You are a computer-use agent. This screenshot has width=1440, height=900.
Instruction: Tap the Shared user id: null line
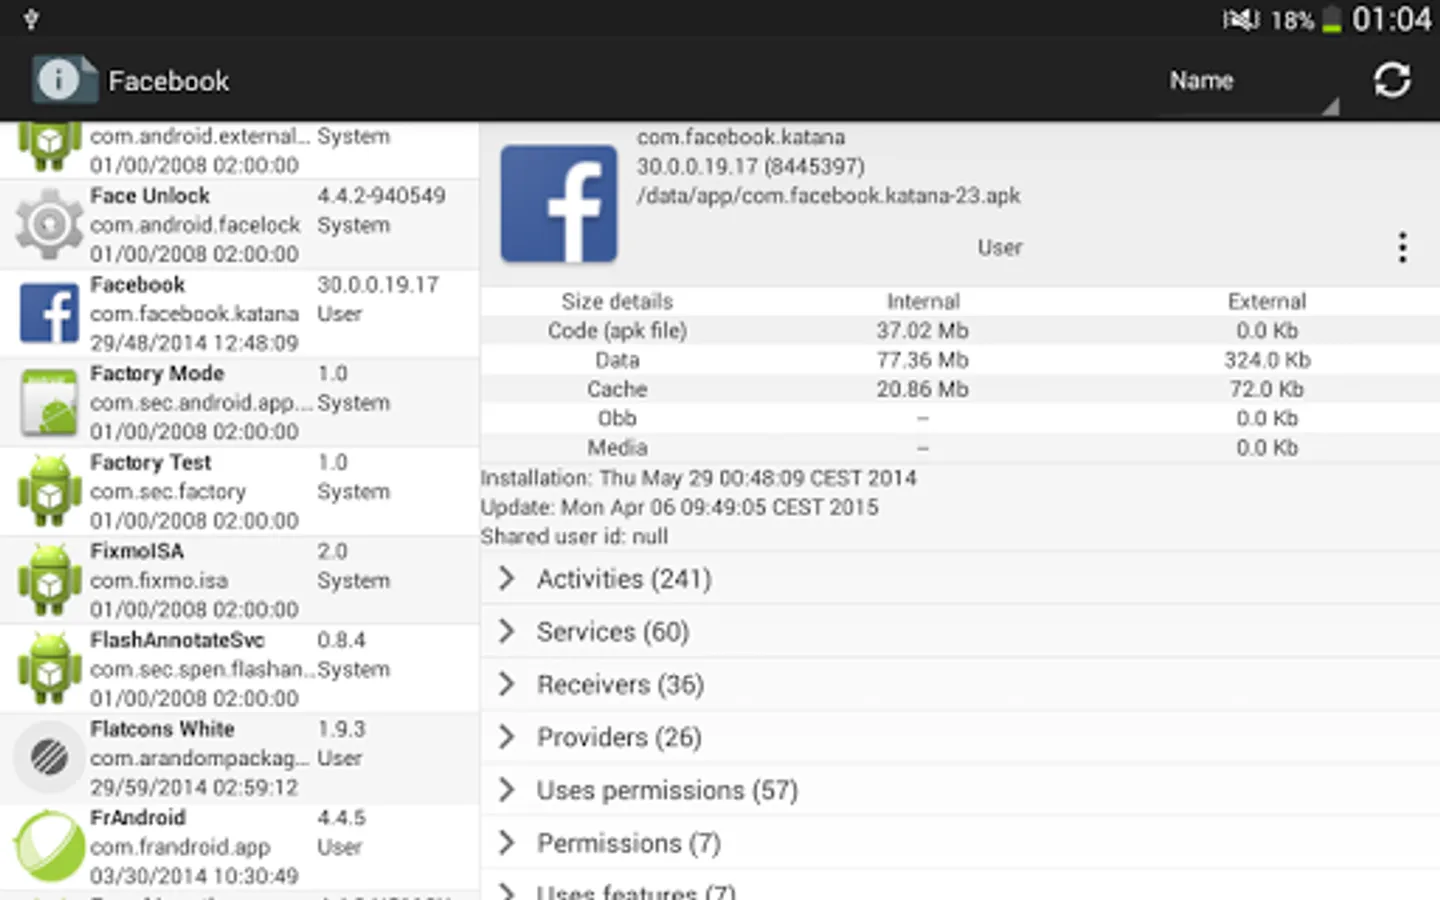pyautogui.click(x=574, y=536)
